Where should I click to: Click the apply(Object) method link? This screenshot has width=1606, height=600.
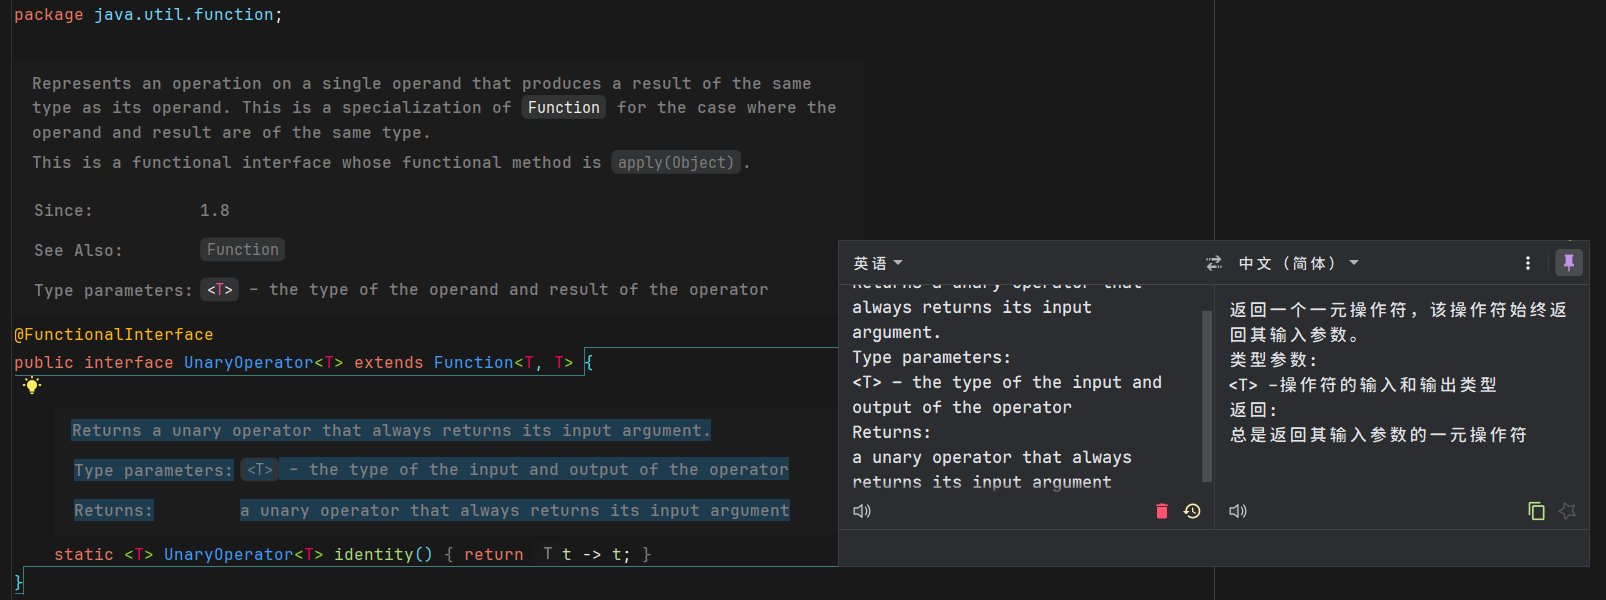[x=675, y=163]
